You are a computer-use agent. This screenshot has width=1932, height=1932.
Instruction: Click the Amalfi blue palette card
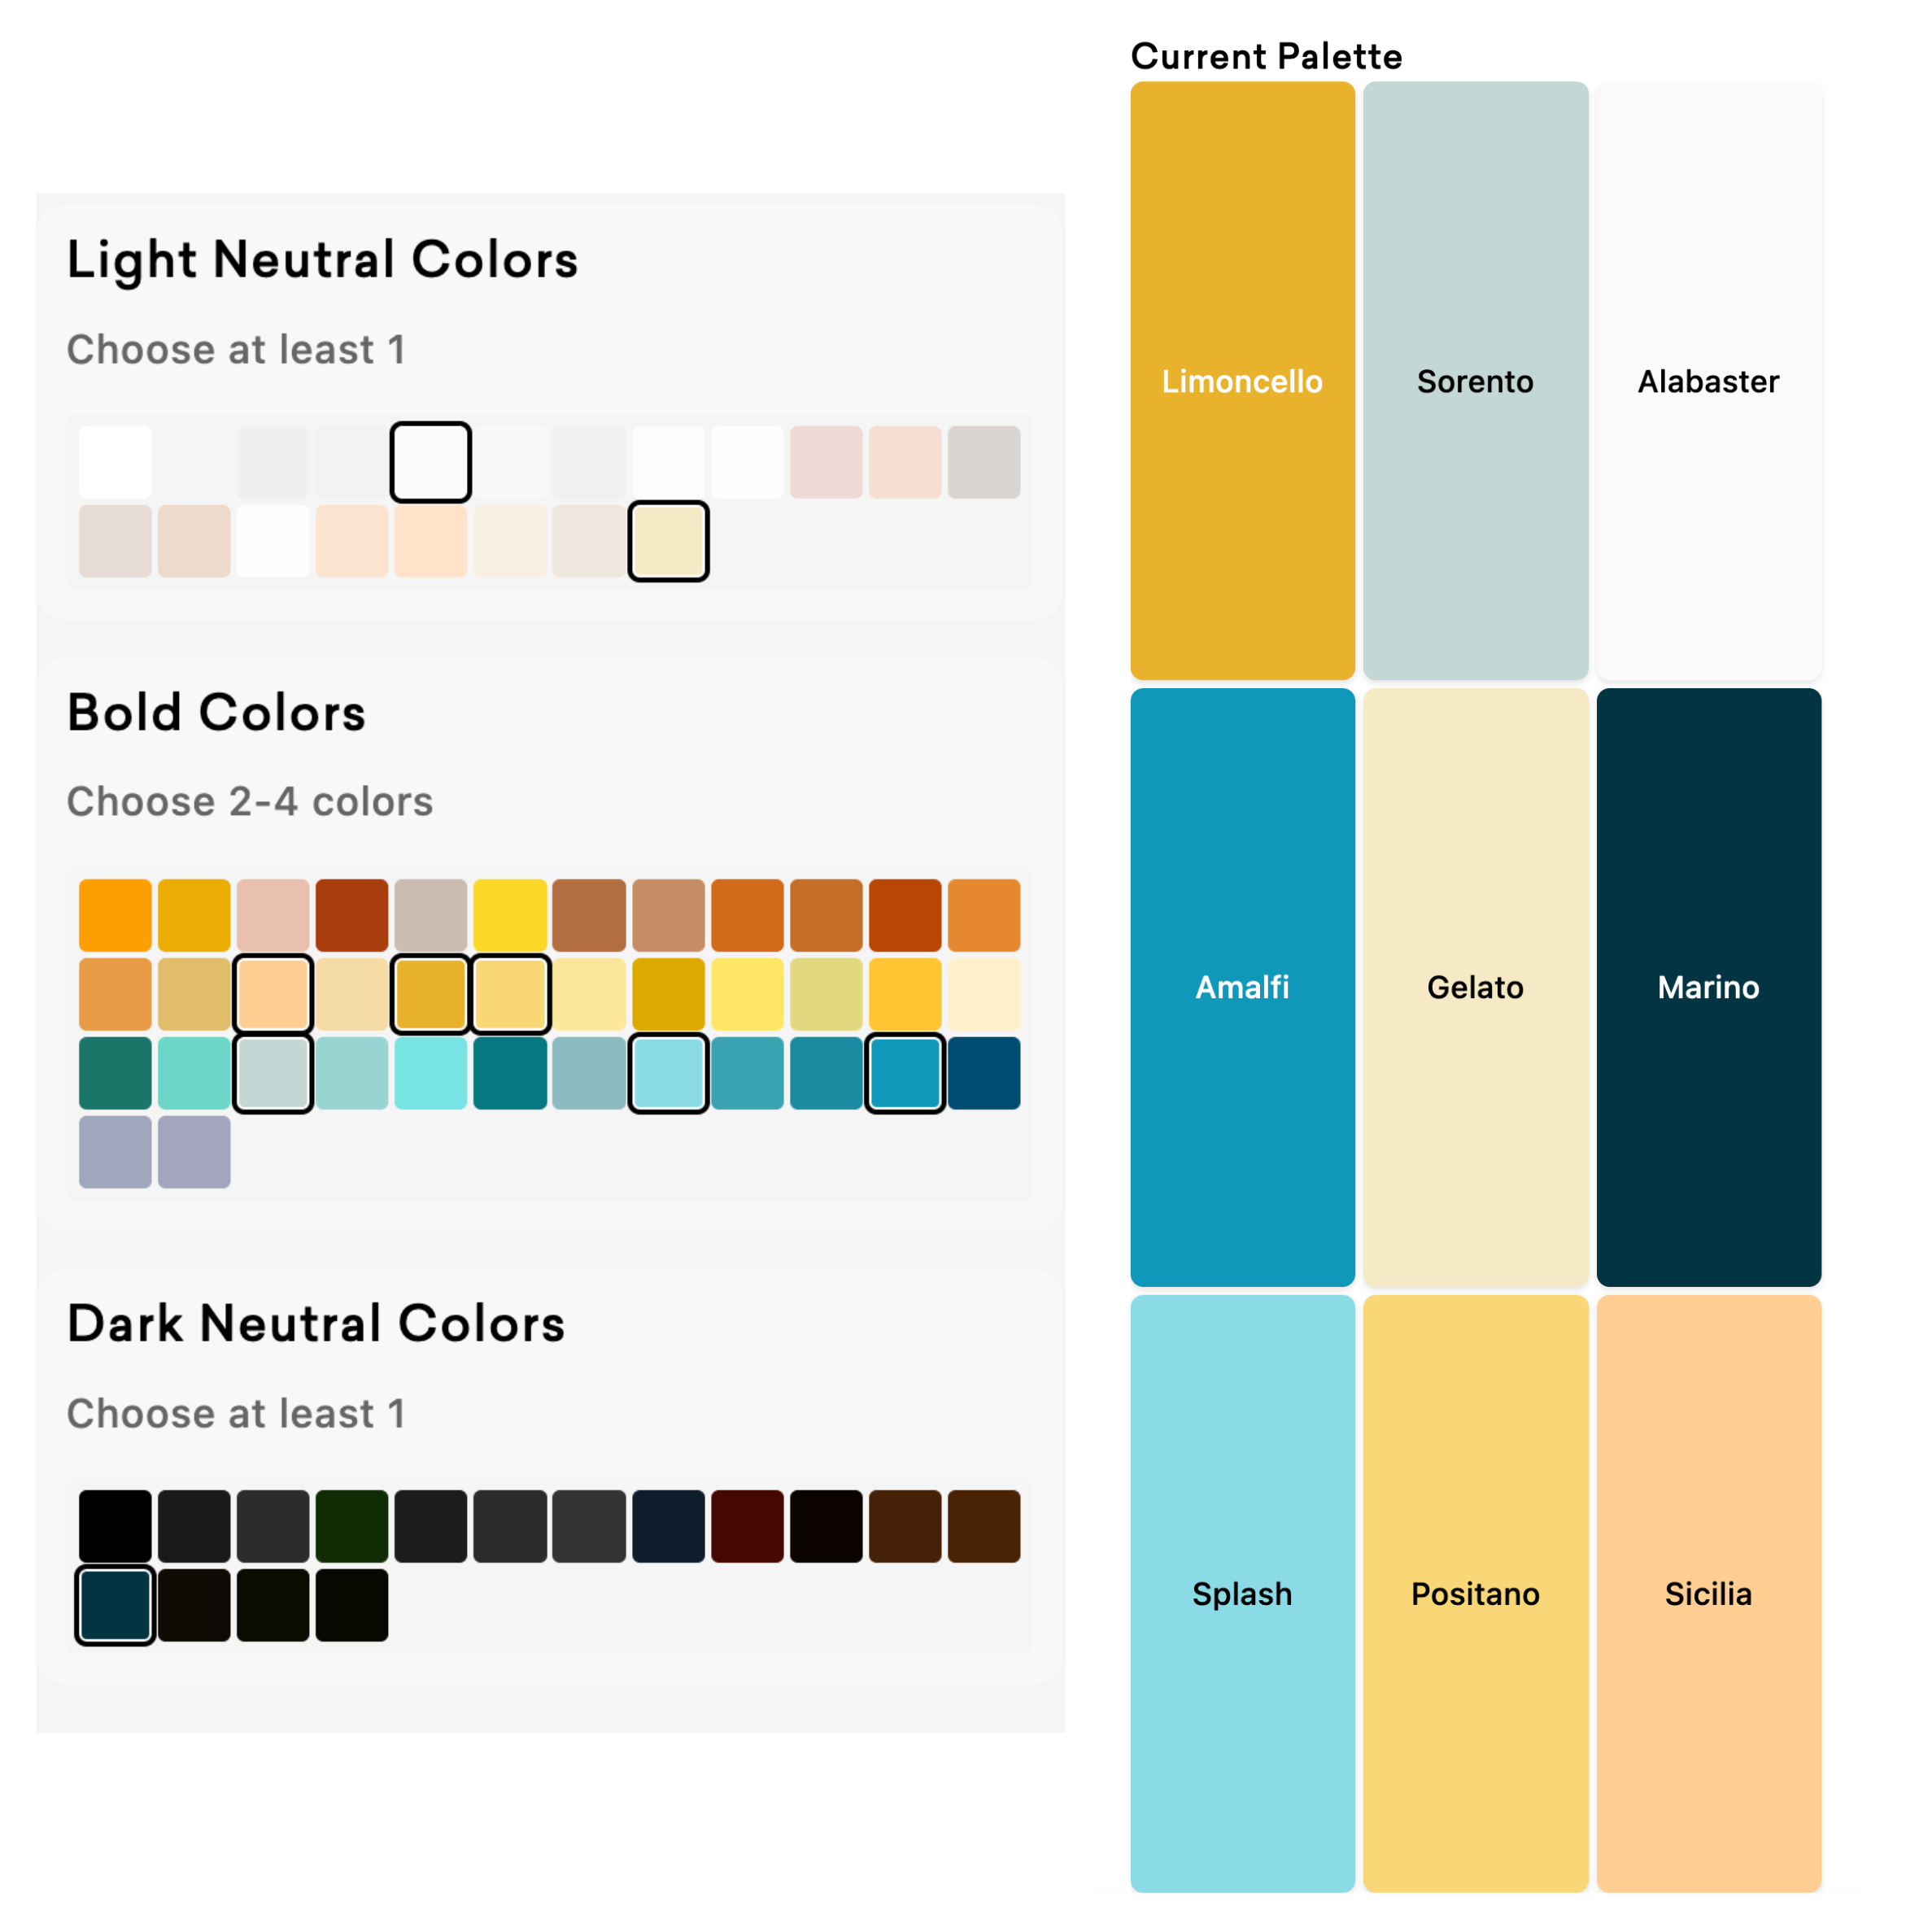(1241, 986)
